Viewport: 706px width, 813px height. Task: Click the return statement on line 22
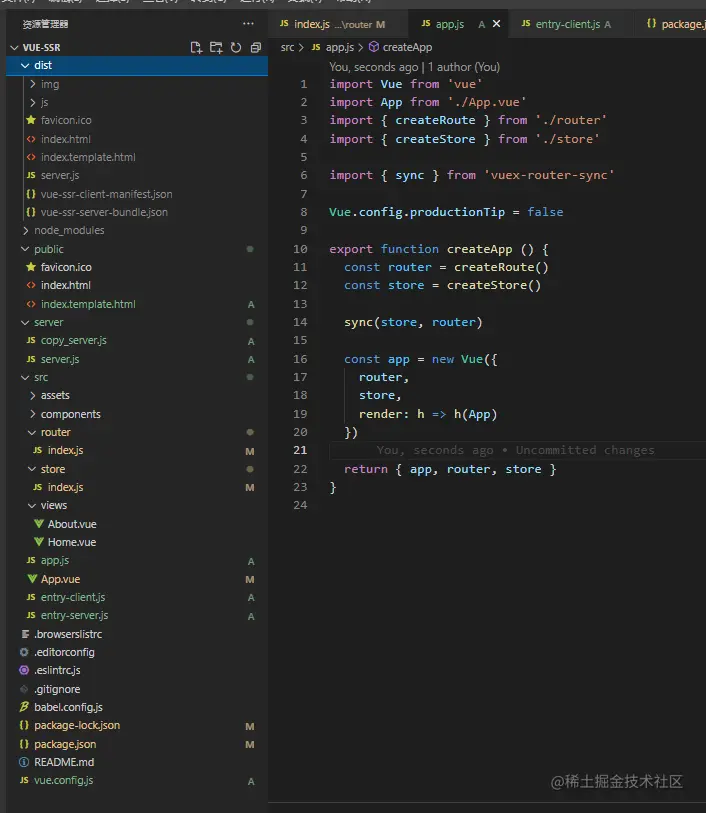(x=450, y=469)
